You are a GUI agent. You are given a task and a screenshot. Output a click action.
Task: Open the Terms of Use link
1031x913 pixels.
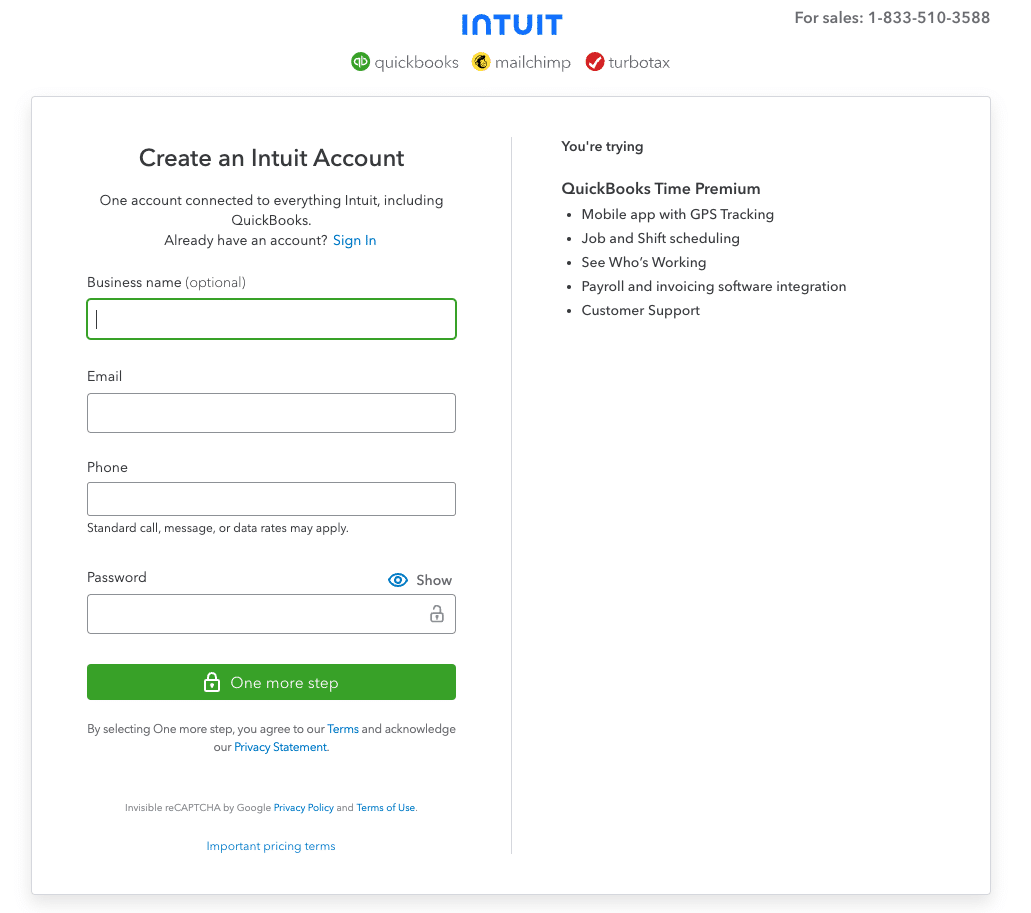pyautogui.click(x=386, y=808)
